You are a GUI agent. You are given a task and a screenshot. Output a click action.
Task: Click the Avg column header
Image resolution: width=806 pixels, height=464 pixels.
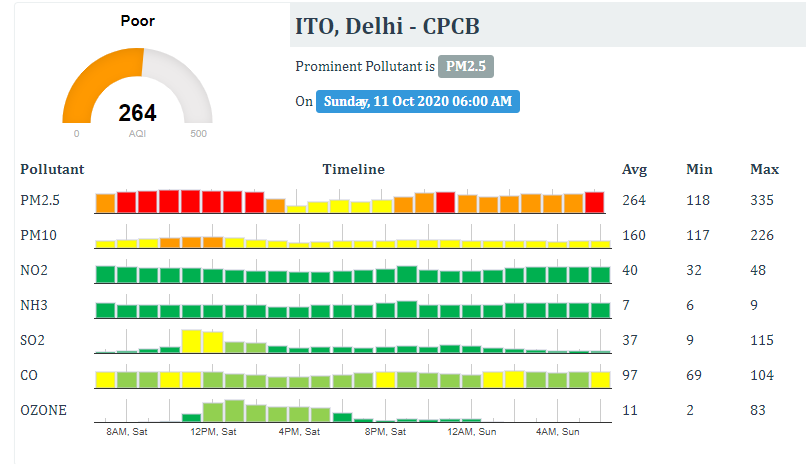point(634,170)
